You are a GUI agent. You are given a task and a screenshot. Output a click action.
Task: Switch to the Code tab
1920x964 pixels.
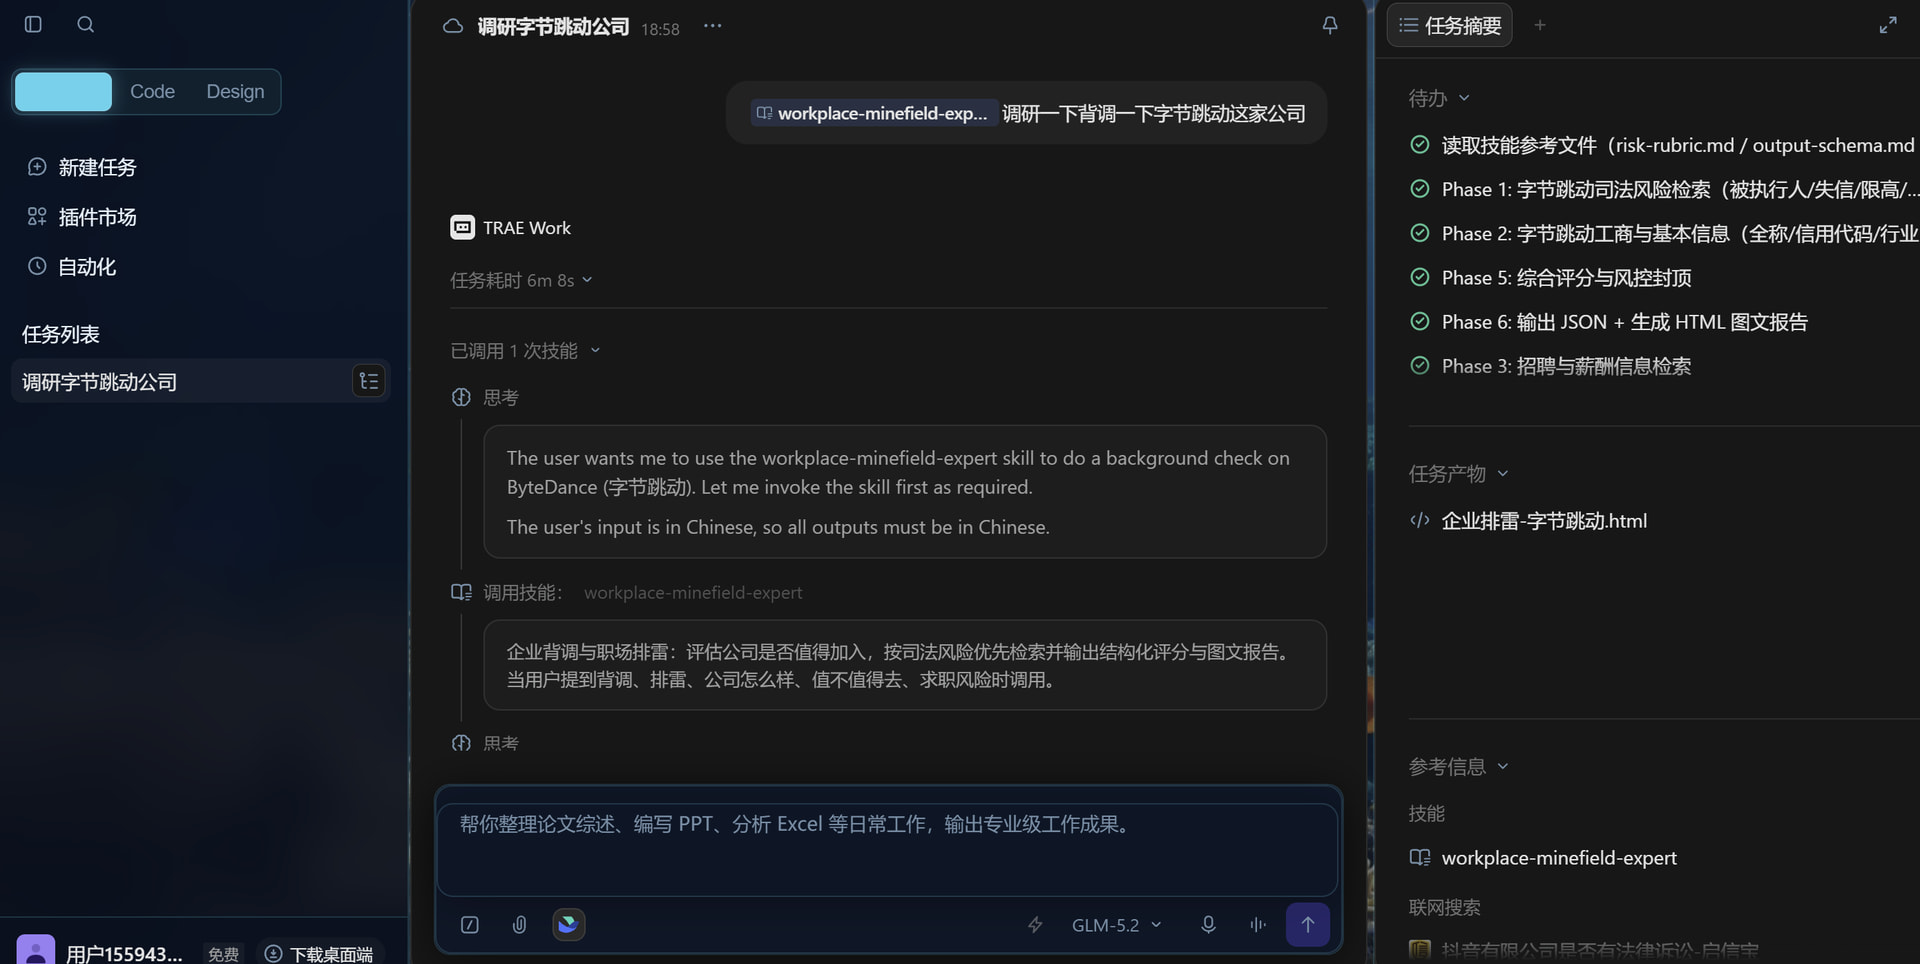152,91
